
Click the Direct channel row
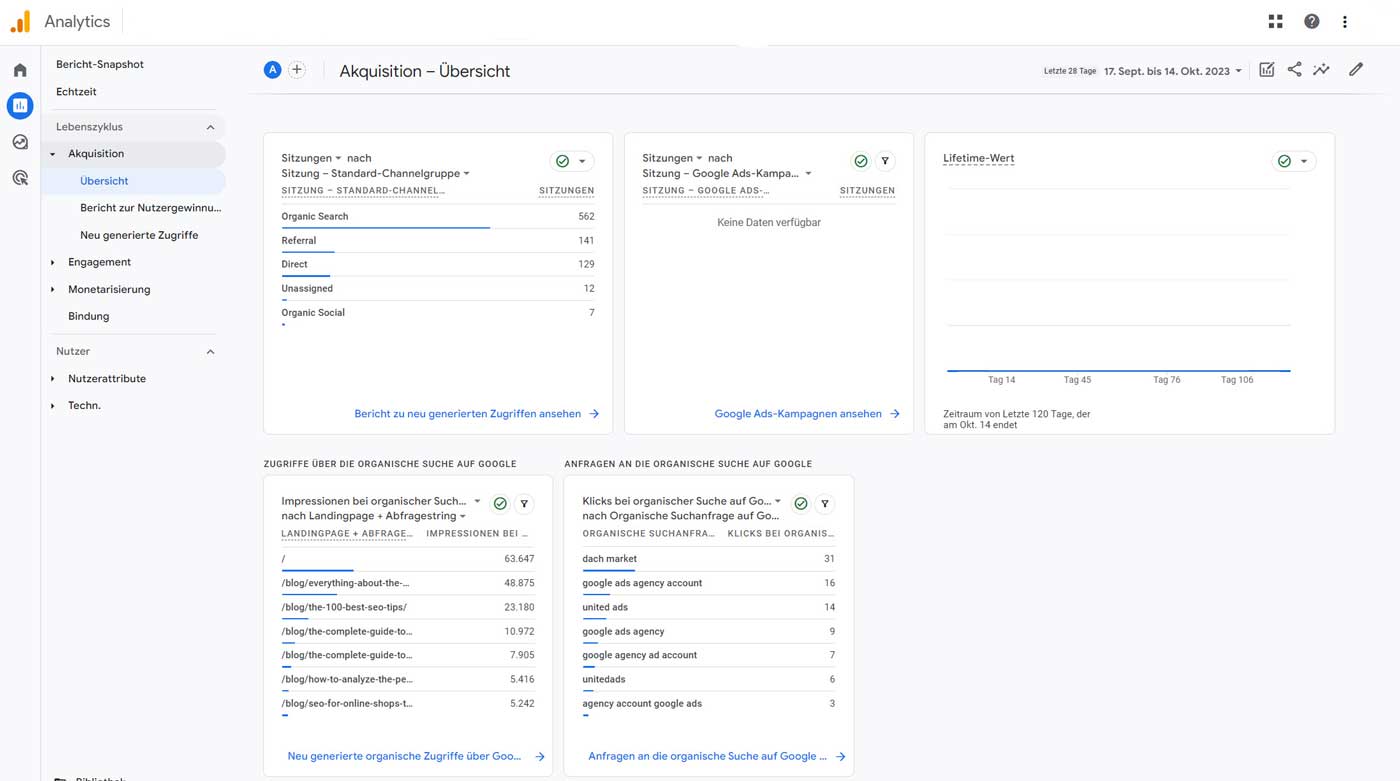point(438,265)
